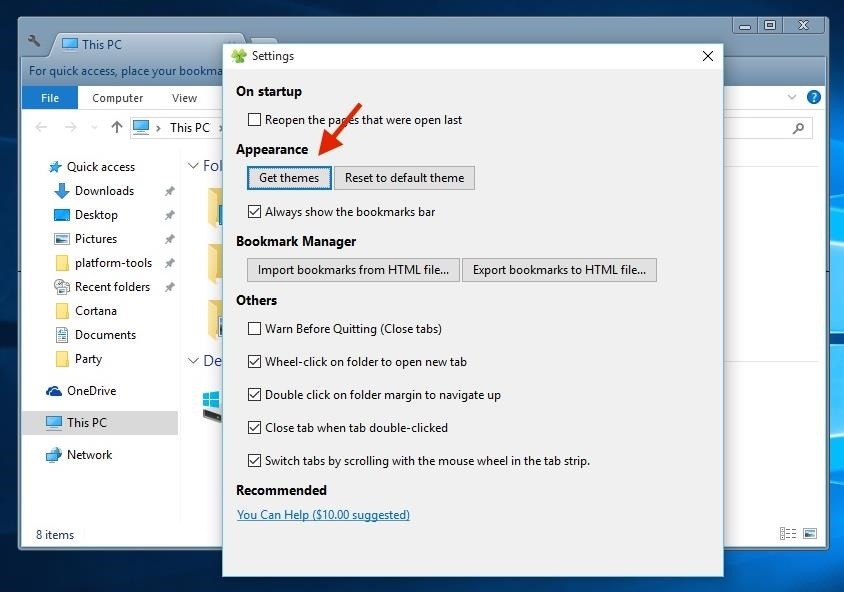Click the Cortana folder icon
The height and width of the screenshot is (592, 844).
tap(62, 311)
